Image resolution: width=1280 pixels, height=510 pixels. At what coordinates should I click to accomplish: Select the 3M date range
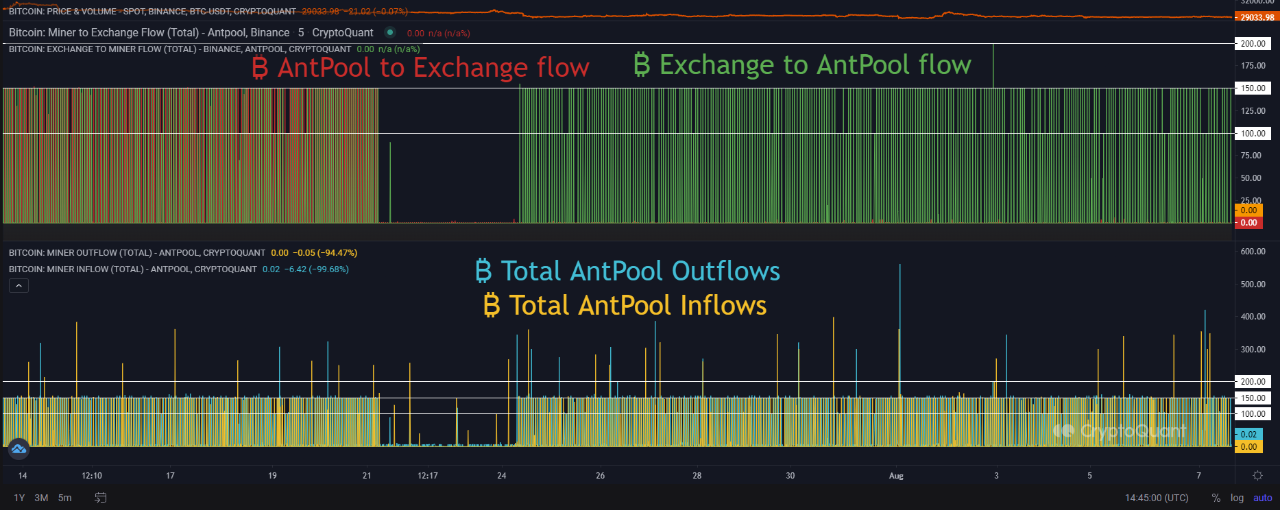(x=41, y=497)
